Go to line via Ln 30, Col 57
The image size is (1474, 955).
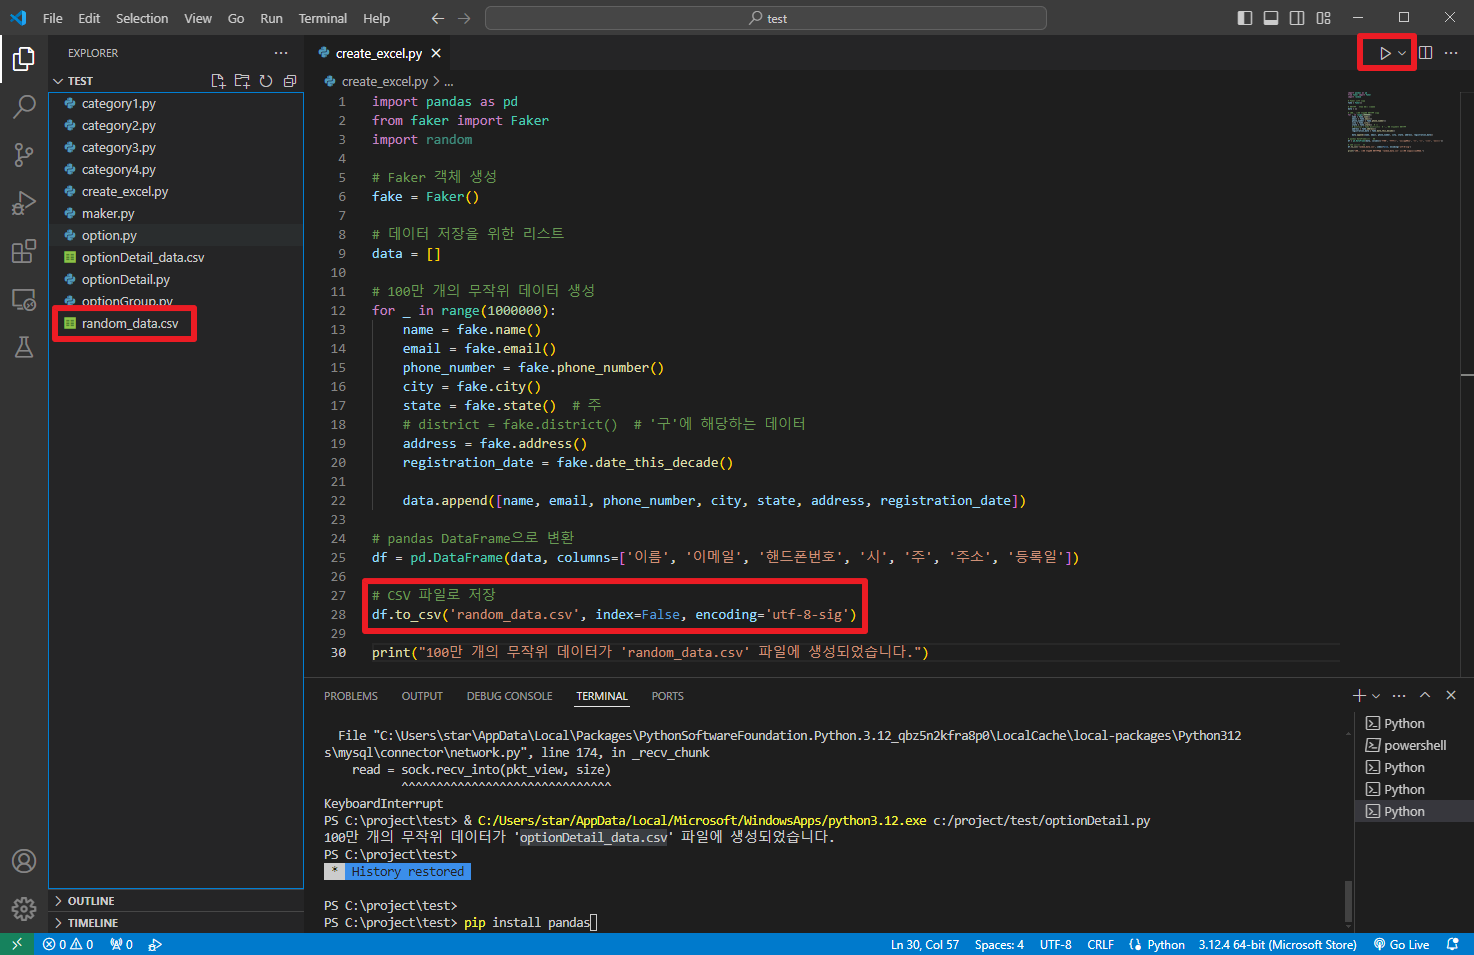[925, 944]
